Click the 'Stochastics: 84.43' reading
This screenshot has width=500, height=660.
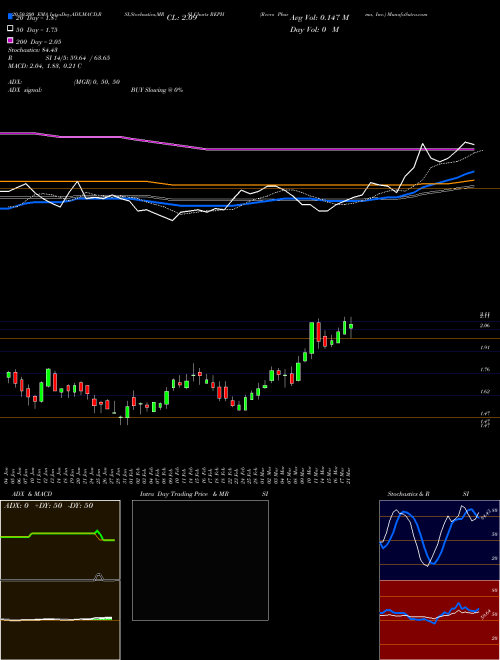pyautogui.click(x=32, y=50)
